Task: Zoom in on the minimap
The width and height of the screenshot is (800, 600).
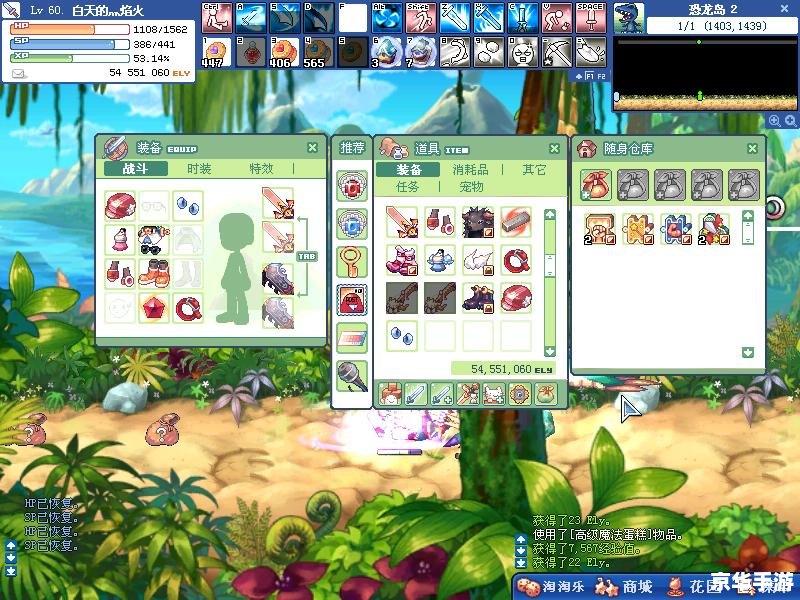Action: click(774, 121)
